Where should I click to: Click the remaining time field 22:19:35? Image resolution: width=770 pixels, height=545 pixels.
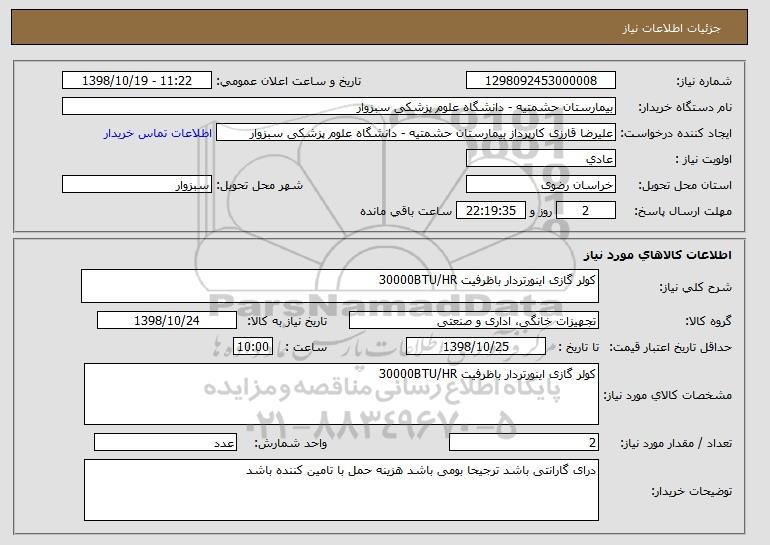click(x=491, y=211)
